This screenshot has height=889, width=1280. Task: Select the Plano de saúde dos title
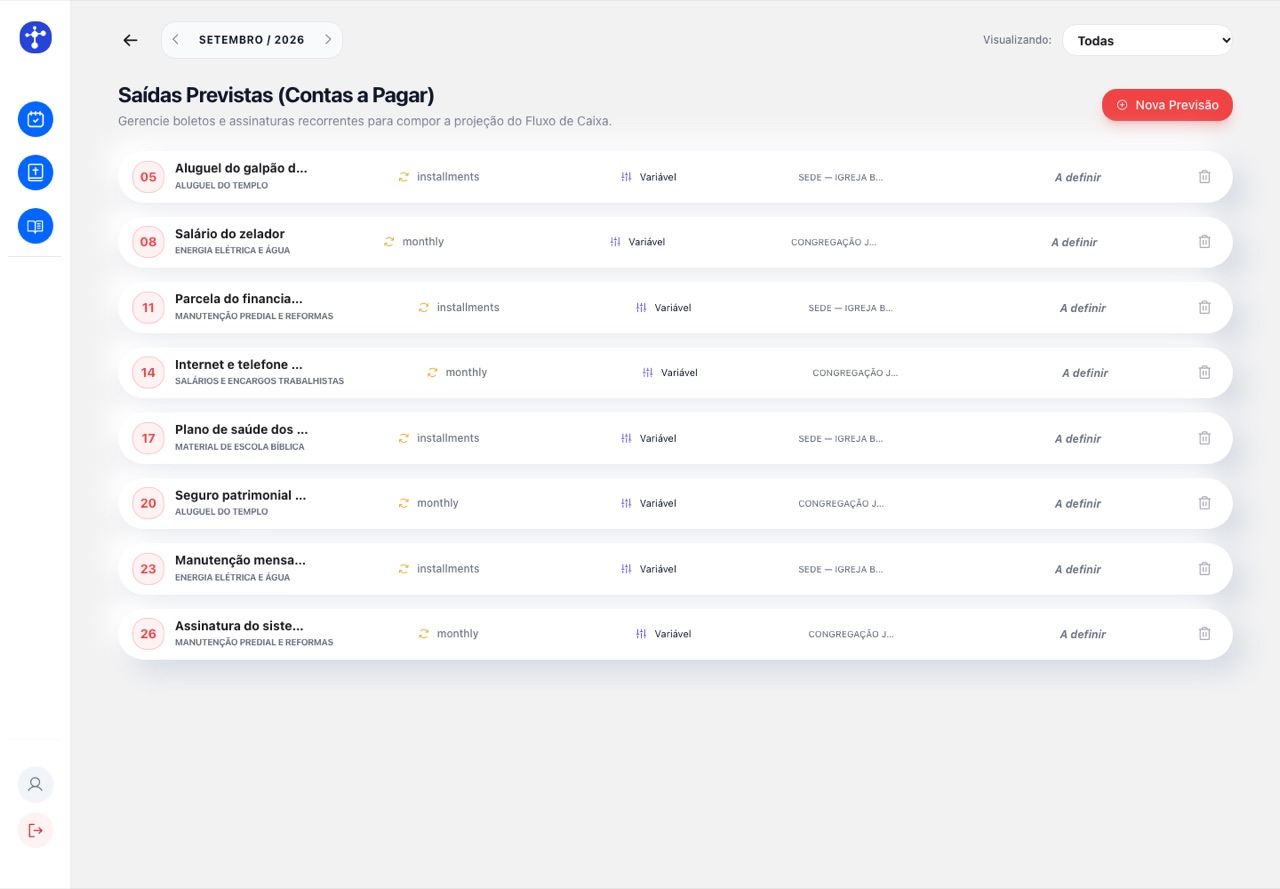241,429
